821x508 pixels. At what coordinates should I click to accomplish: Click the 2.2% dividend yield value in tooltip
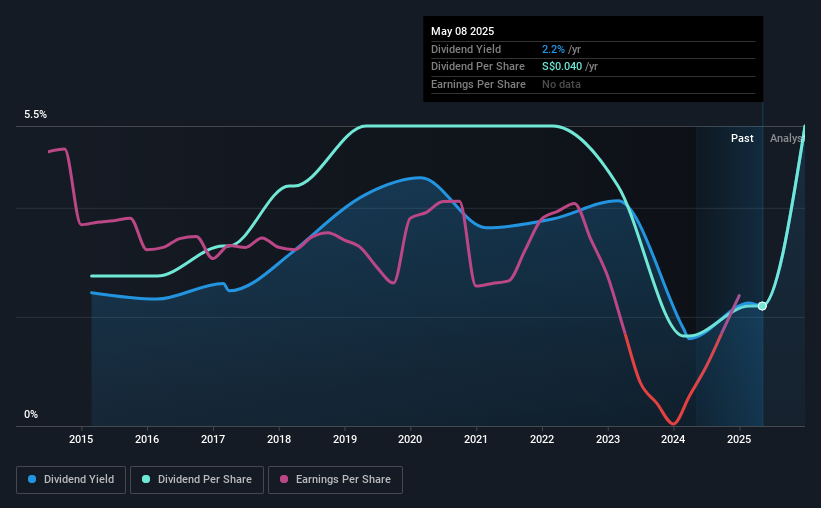(553, 49)
